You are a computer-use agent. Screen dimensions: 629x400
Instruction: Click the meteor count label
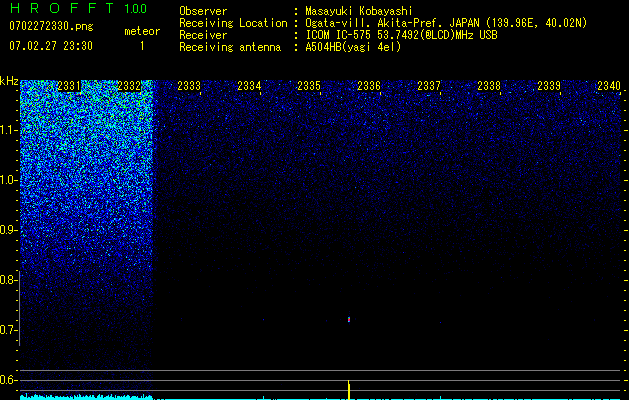142,31
